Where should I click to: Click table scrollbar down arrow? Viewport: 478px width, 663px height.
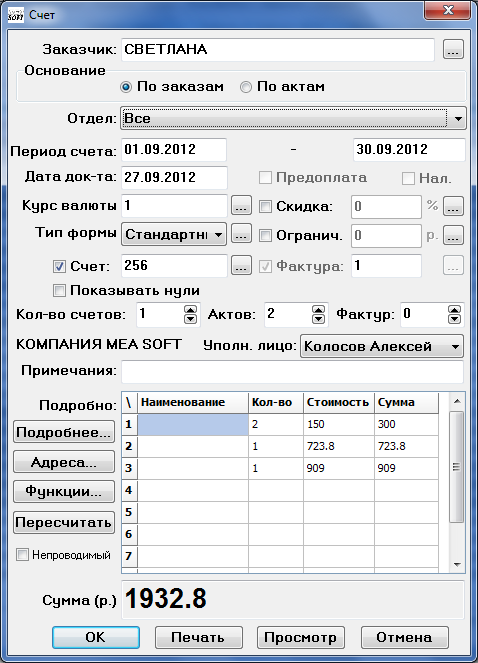(x=457, y=564)
